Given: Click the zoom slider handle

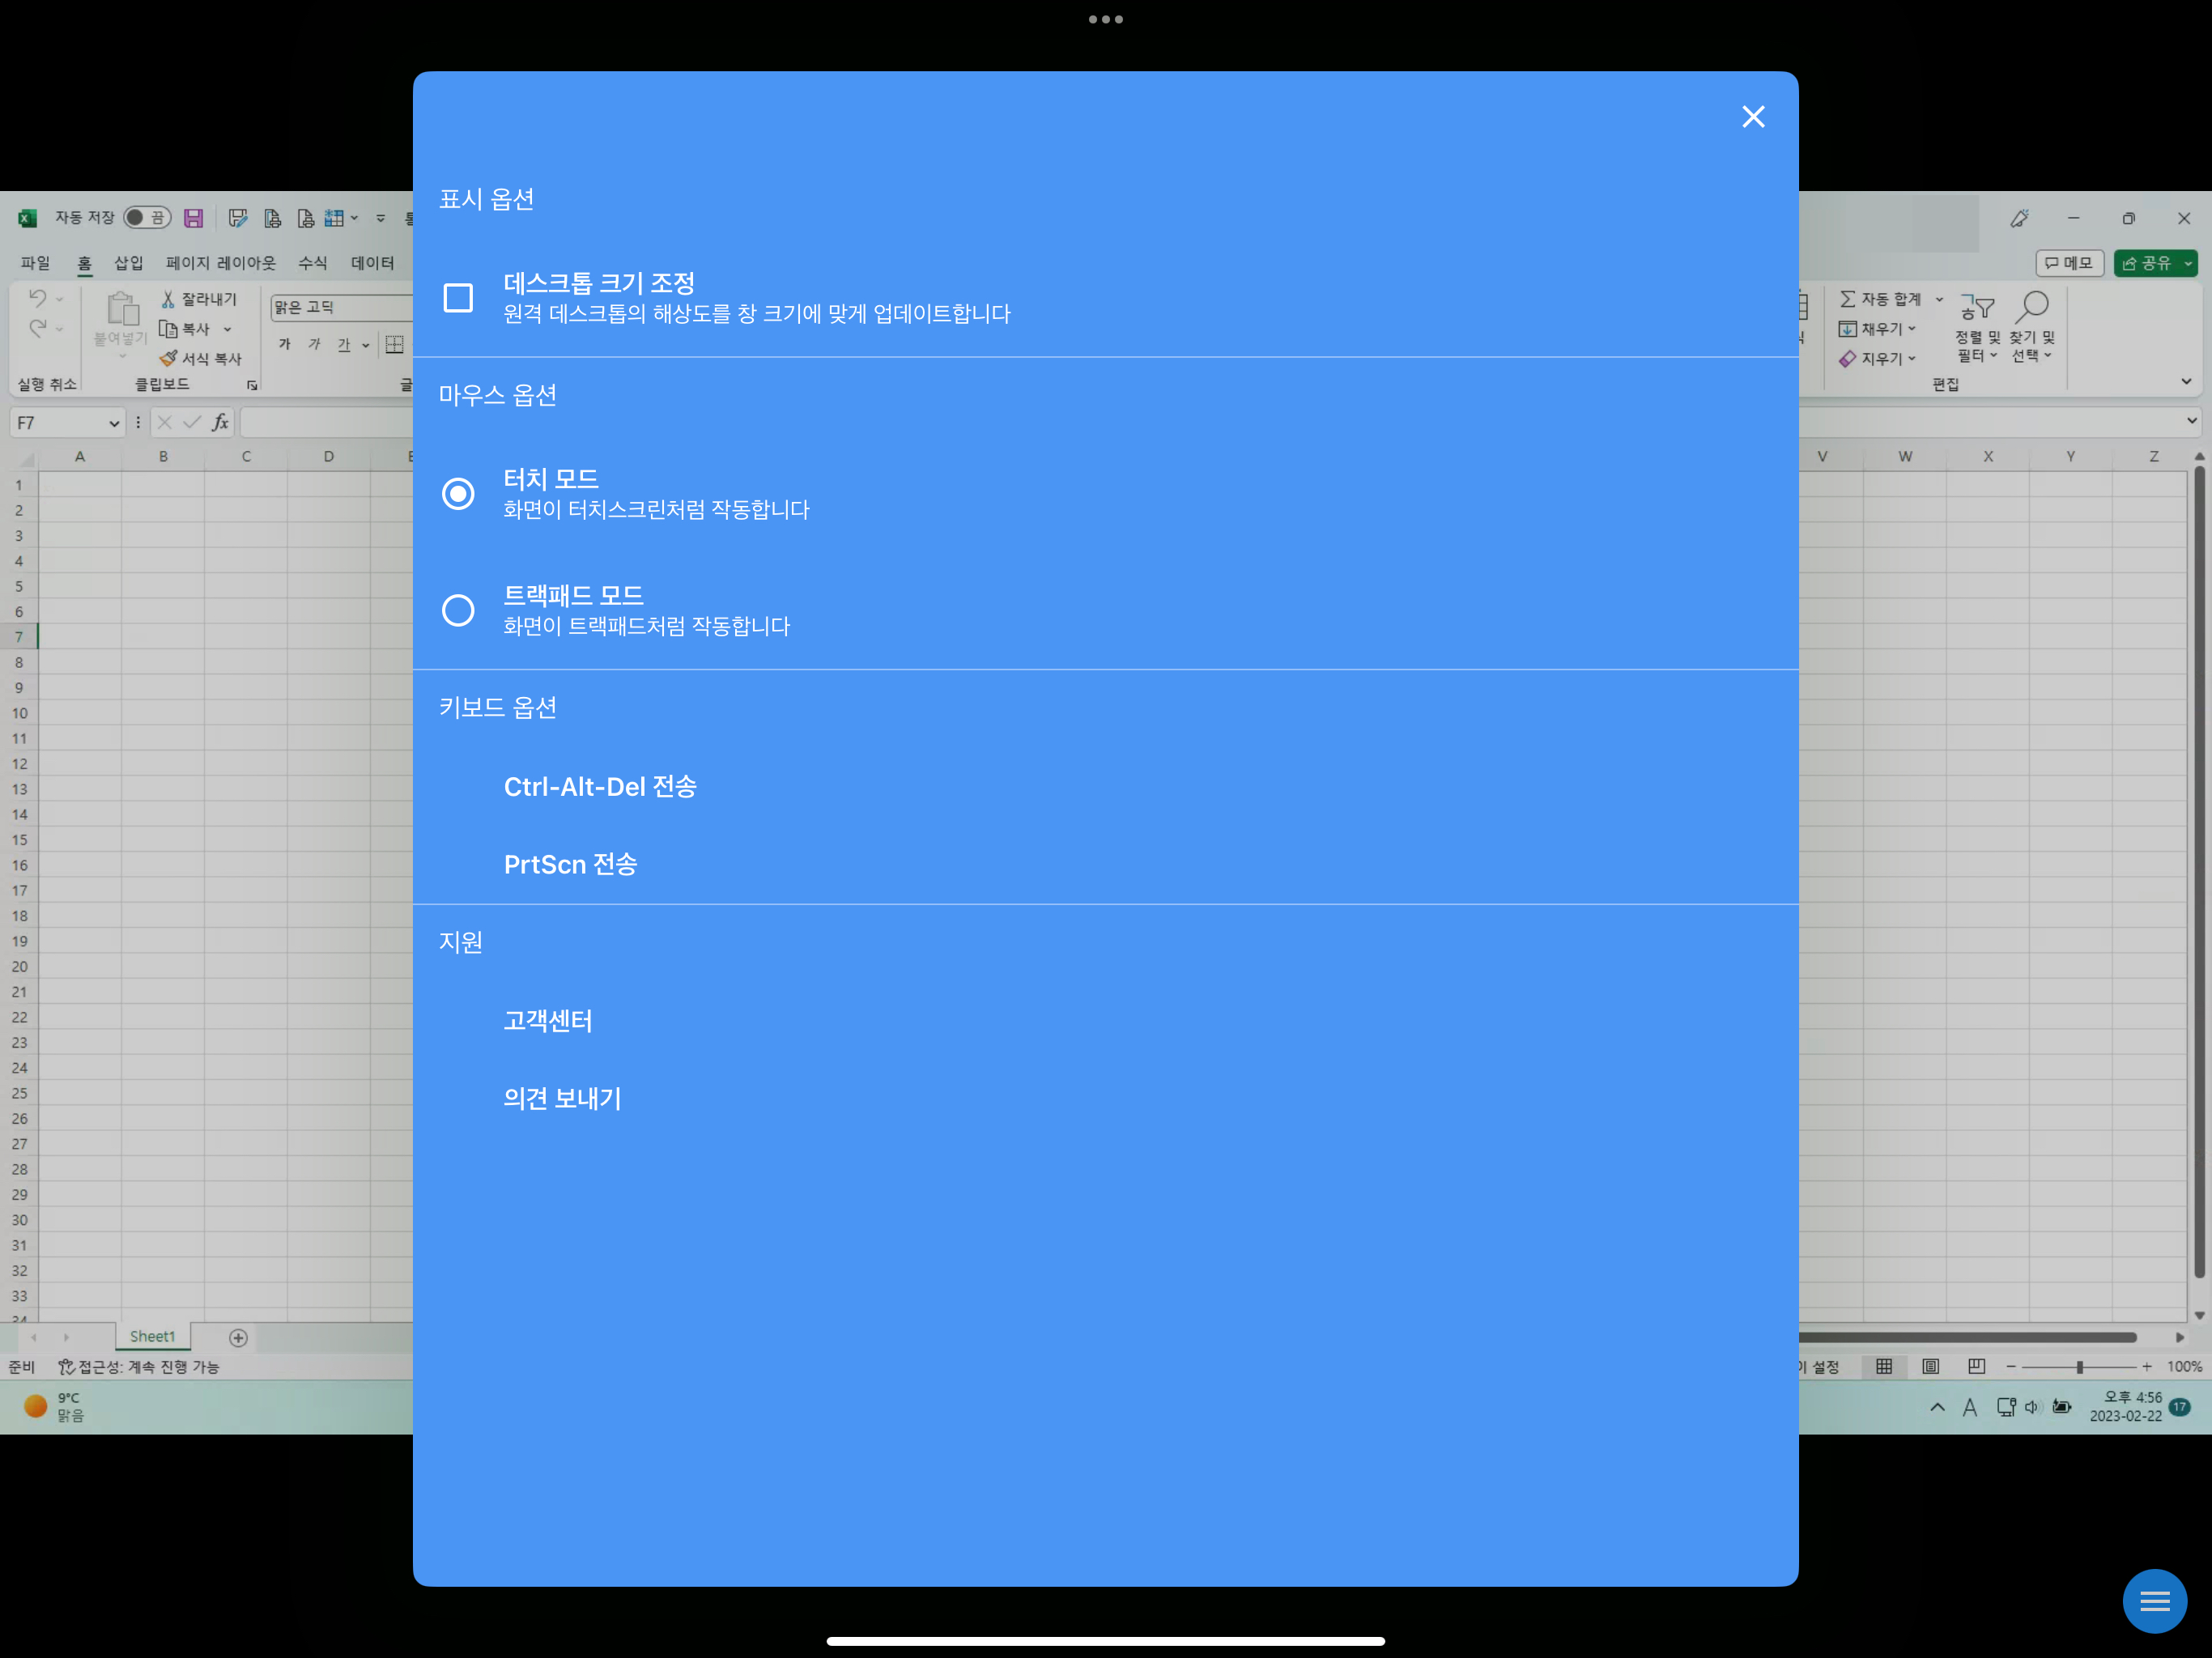Looking at the screenshot, I should (2079, 1367).
